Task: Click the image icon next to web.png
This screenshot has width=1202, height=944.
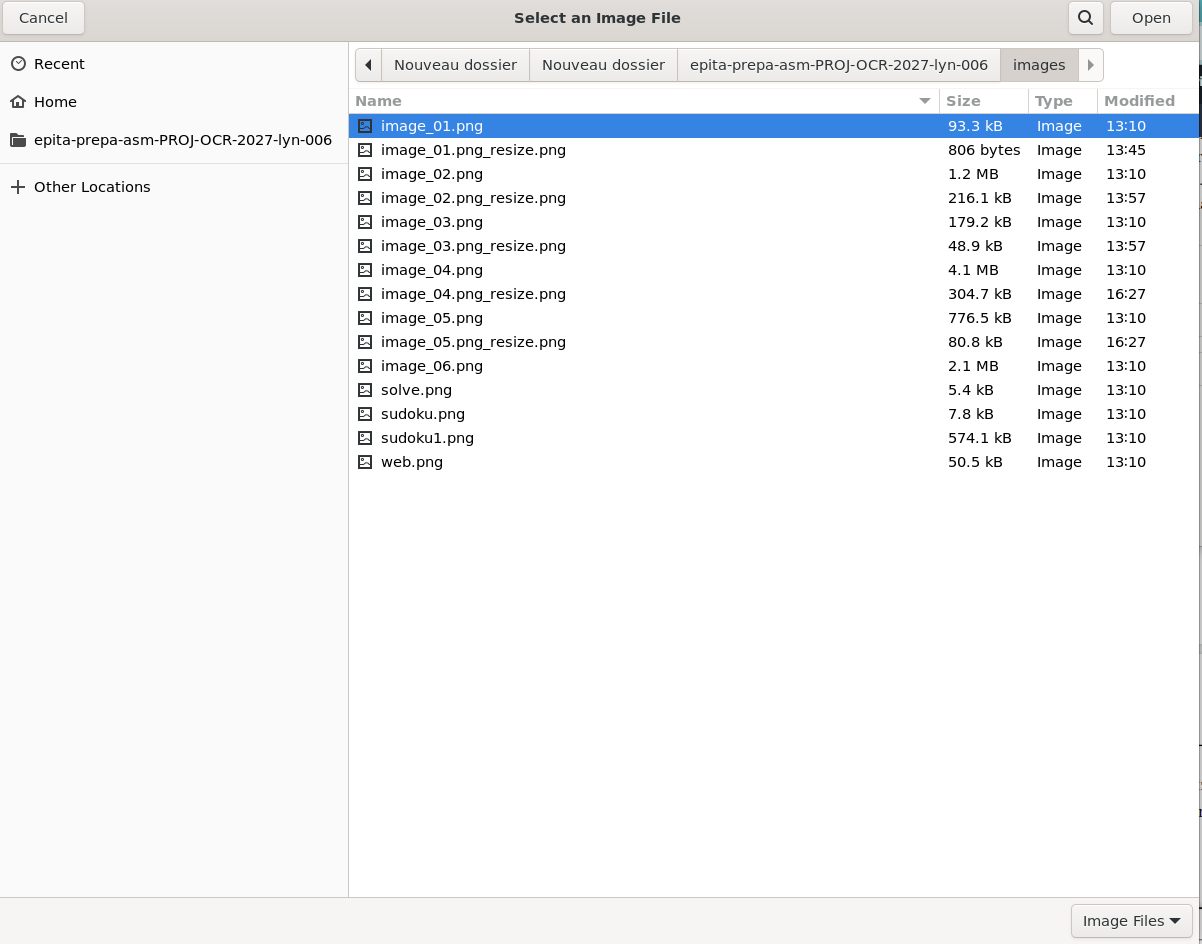Action: (366, 462)
